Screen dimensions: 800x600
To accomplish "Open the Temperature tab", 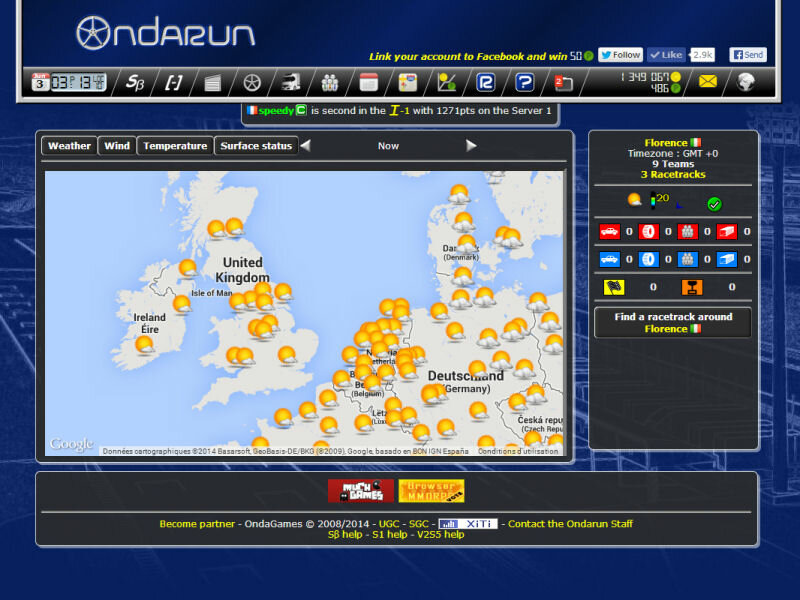I will [175, 145].
